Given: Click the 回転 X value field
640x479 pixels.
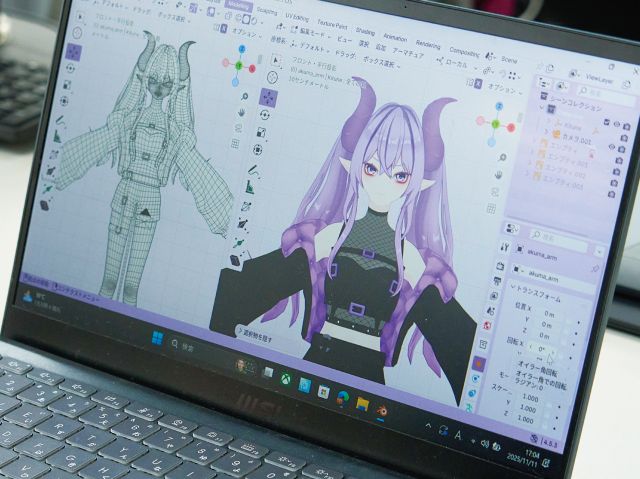Looking at the screenshot, I should 541,349.
